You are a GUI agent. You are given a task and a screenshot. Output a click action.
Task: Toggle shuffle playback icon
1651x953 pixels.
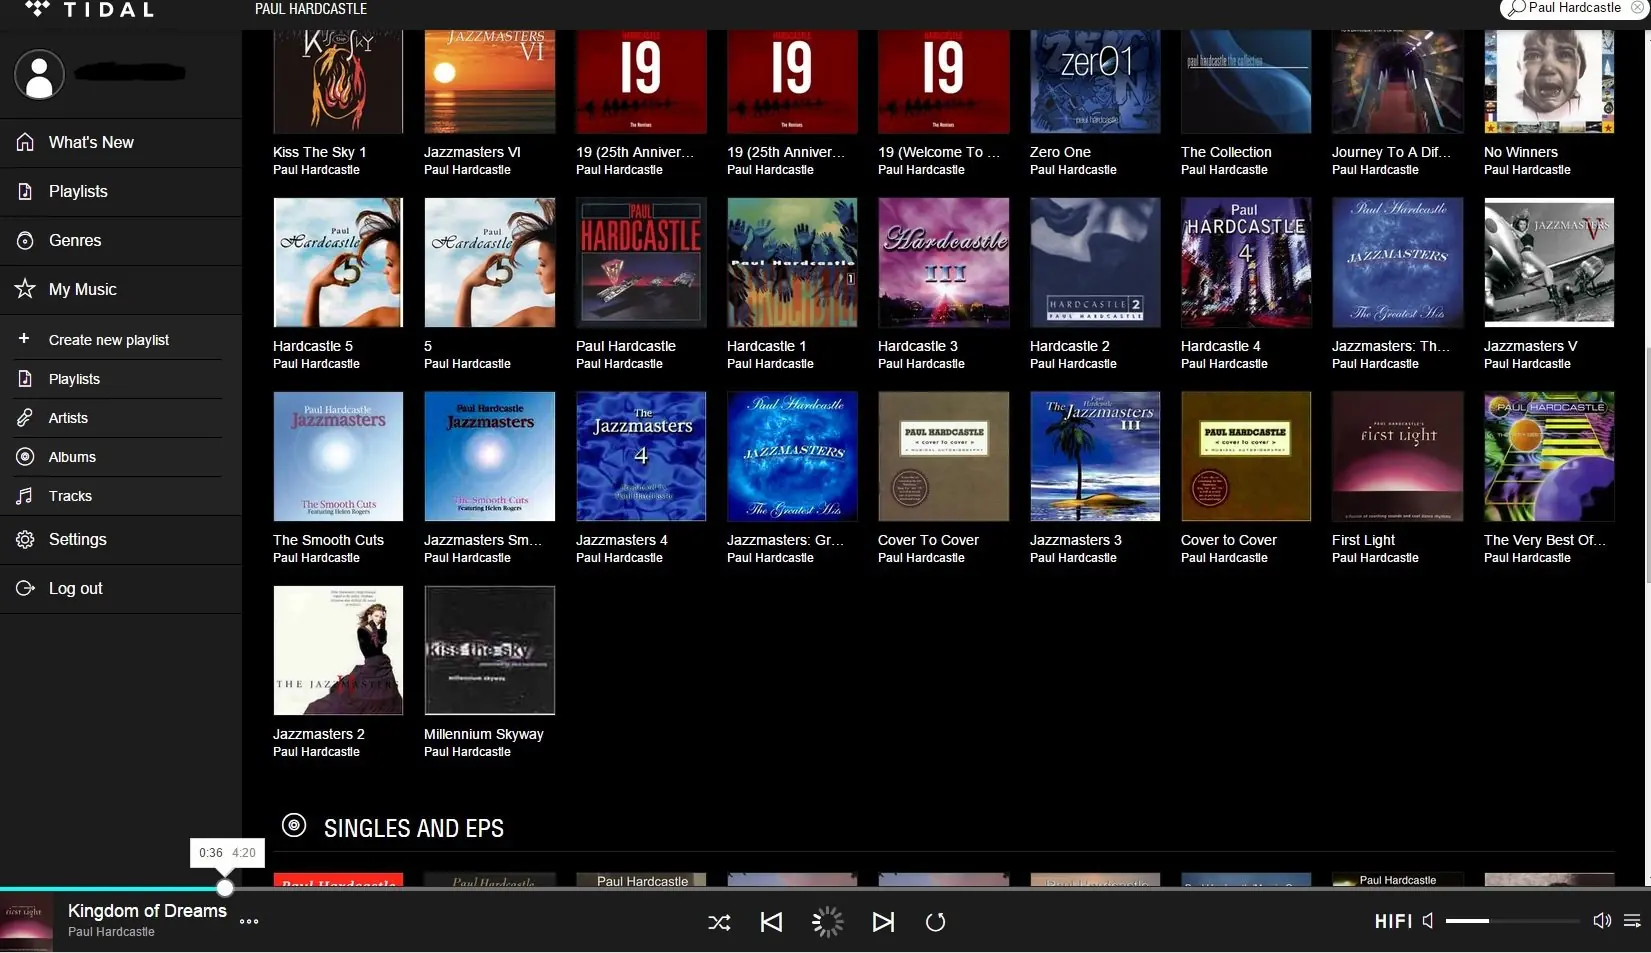pos(719,923)
